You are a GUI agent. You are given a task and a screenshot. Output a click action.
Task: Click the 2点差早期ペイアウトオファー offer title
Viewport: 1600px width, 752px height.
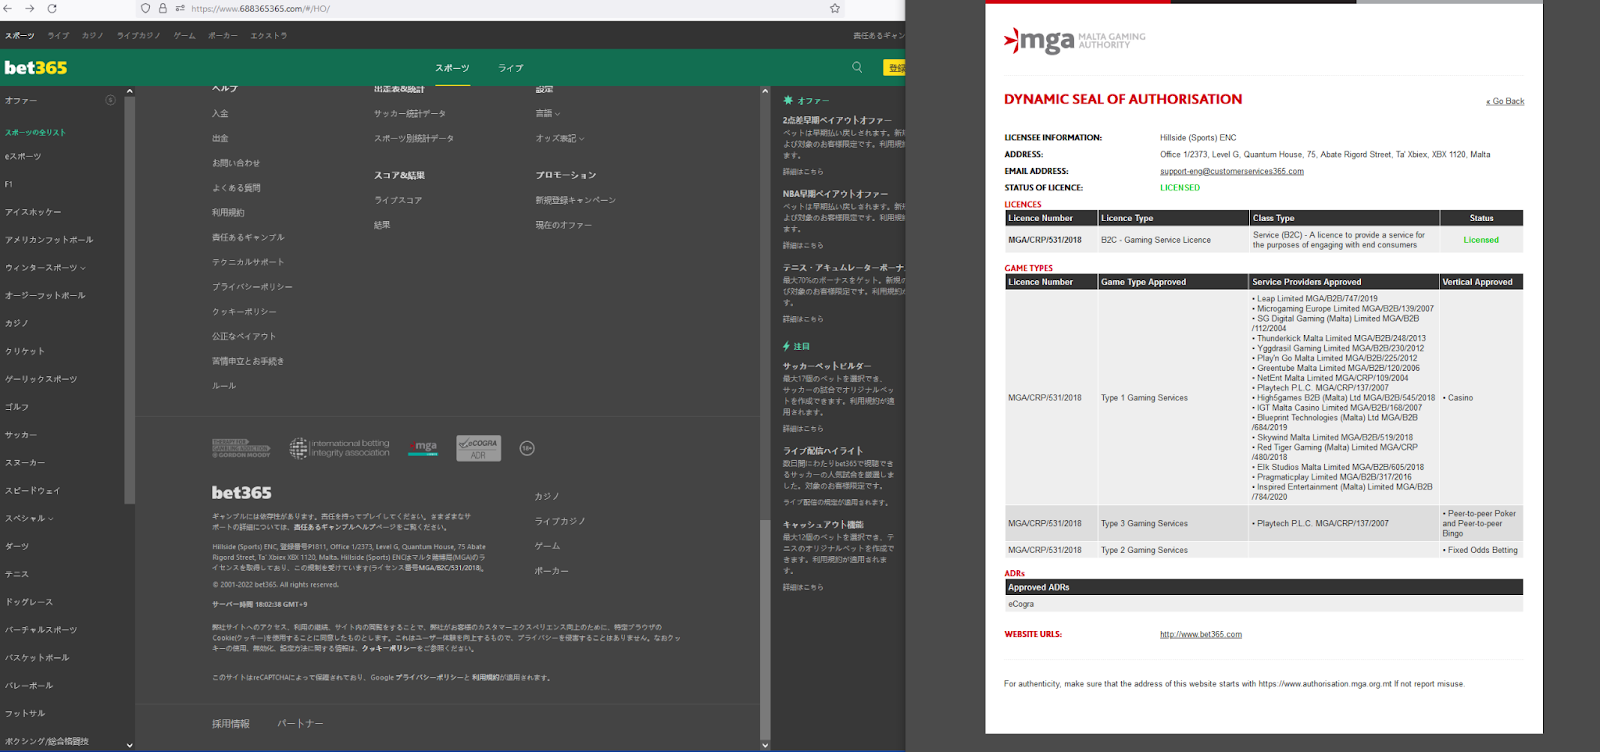(837, 120)
